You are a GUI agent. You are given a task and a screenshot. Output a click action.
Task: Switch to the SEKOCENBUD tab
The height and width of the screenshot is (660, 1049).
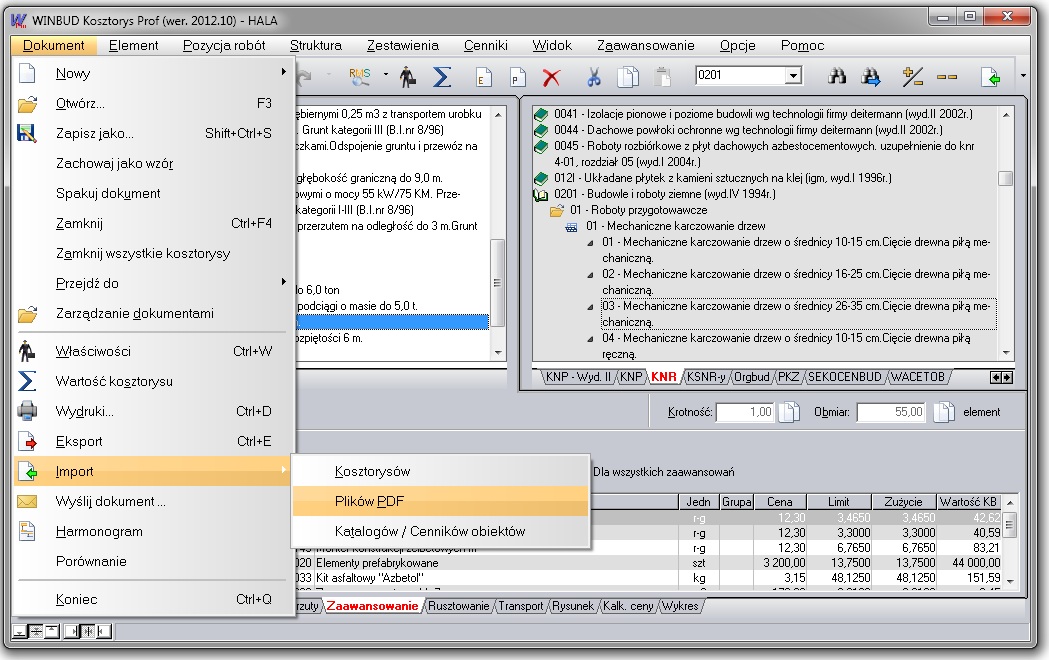(x=846, y=377)
